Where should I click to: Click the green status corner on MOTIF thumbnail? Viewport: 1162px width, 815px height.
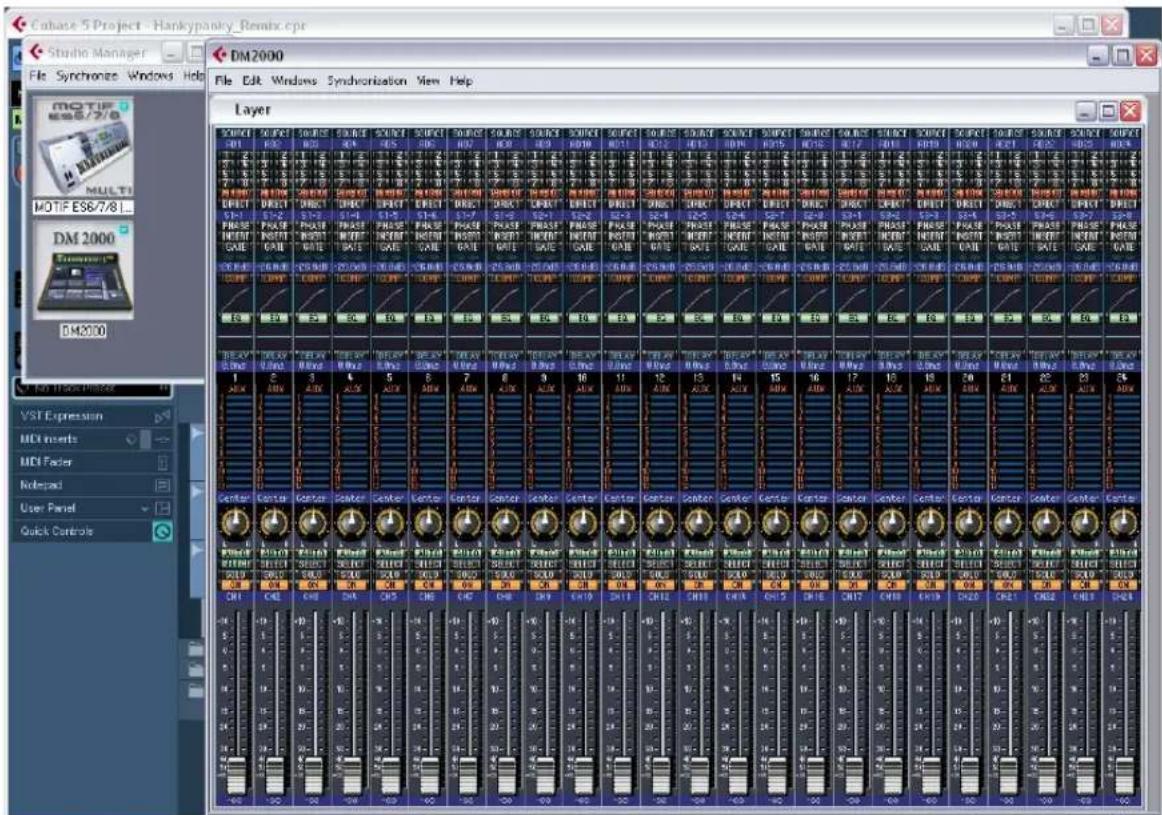tap(124, 107)
